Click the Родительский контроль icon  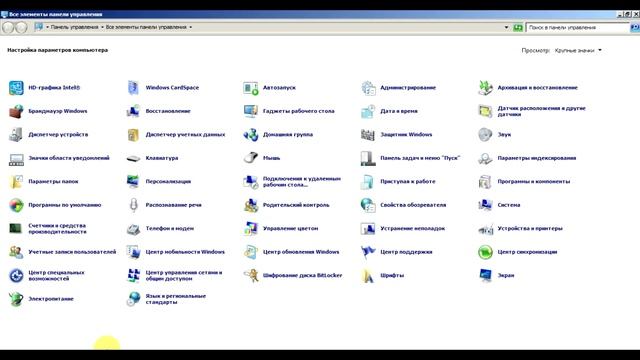click(251, 205)
